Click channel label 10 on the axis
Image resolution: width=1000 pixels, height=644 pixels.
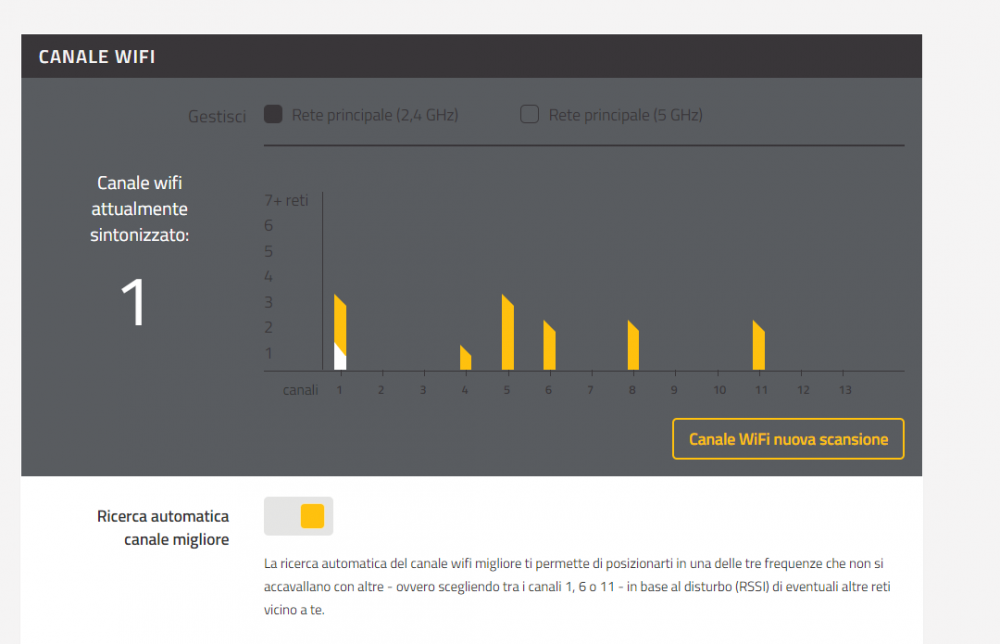pos(719,390)
